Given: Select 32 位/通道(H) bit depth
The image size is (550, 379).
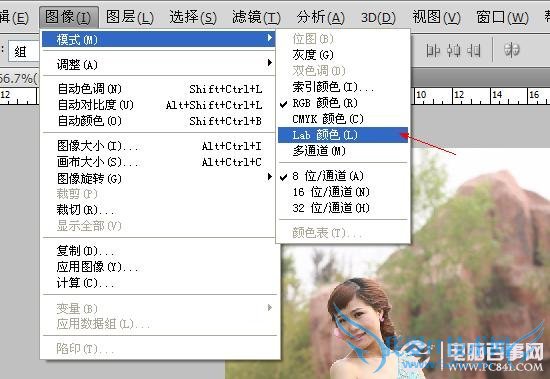Looking at the screenshot, I should coord(343,208).
